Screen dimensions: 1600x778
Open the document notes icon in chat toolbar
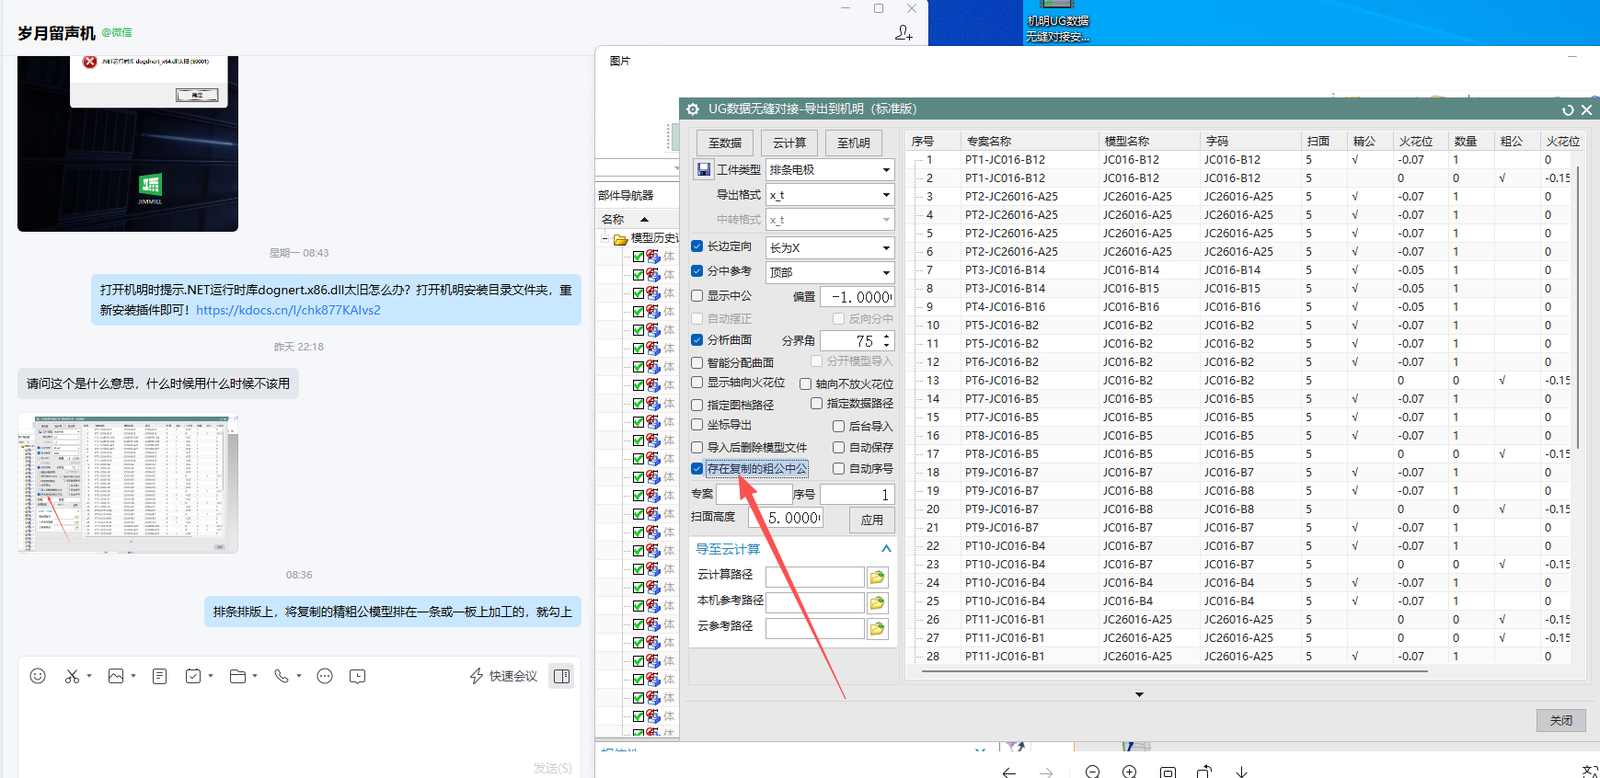point(159,676)
